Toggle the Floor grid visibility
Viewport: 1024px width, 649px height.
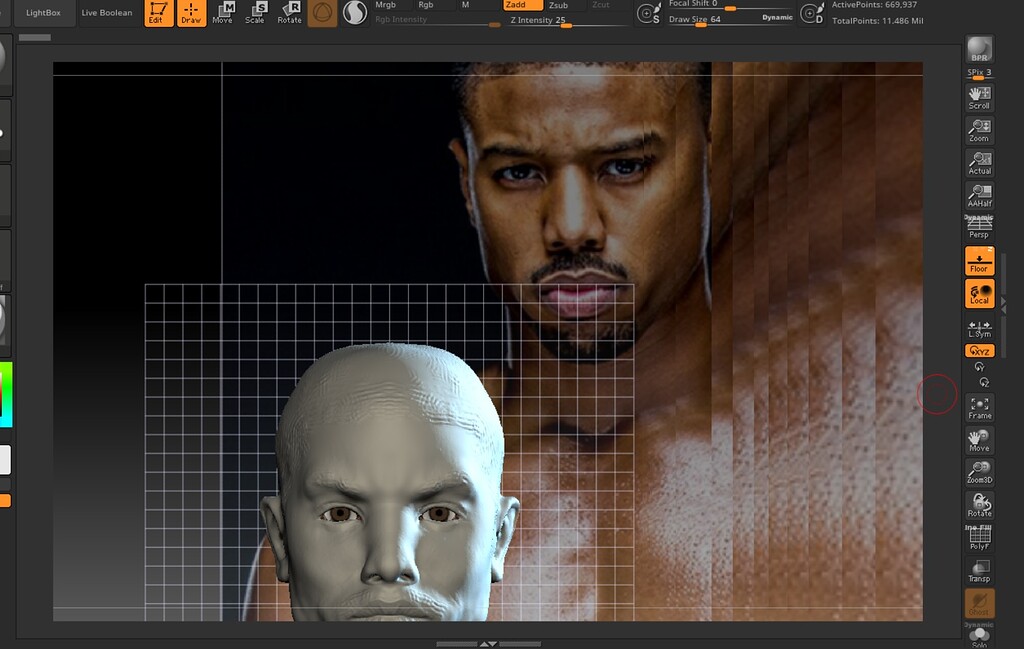(x=979, y=262)
